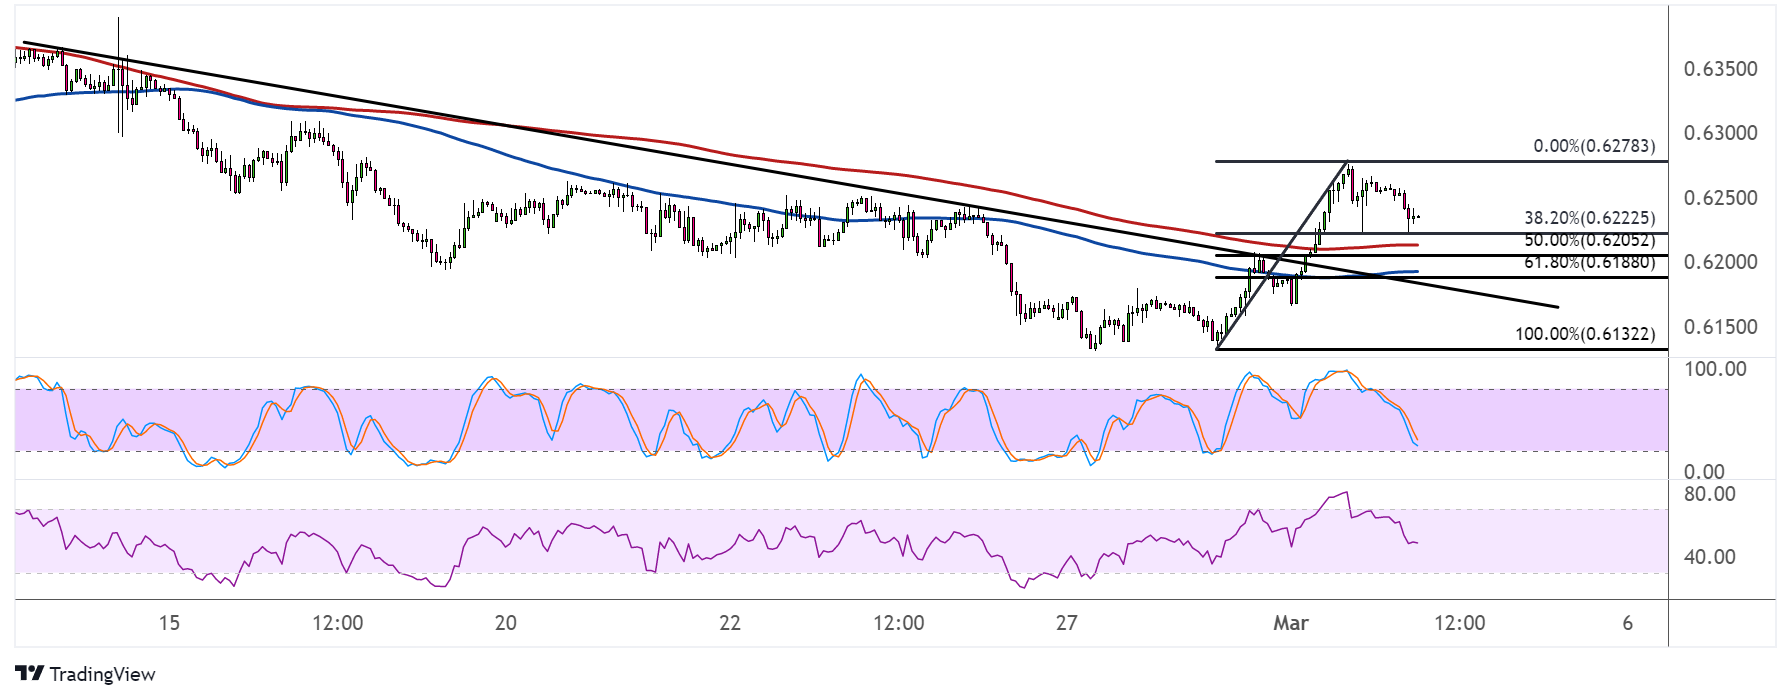Click the 40.00 RSI scale label
This screenshot has height=700, width=1791.
pyautogui.click(x=1709, y=557)
